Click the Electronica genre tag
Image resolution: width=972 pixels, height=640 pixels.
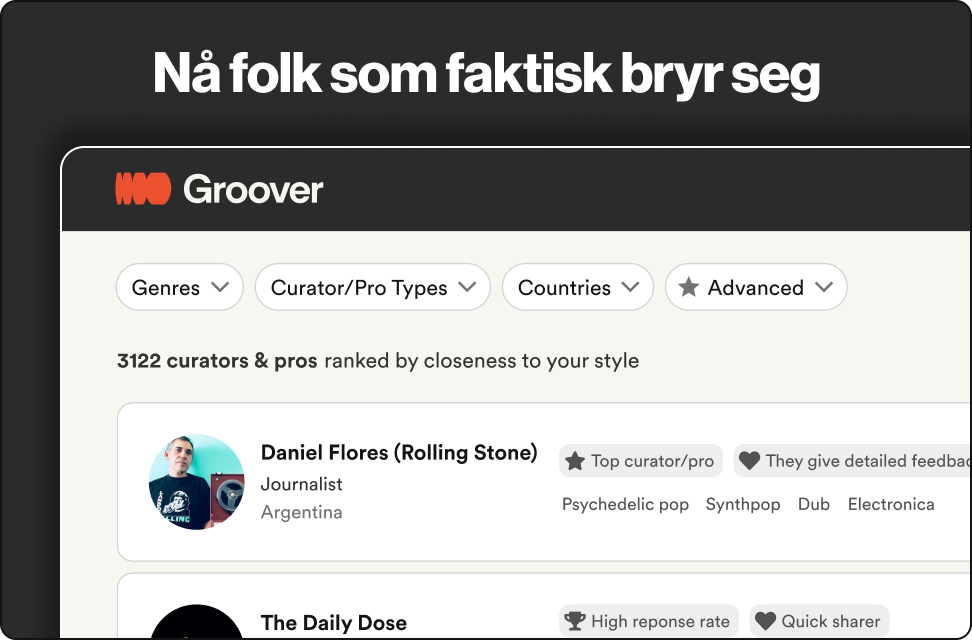point(891,504)
